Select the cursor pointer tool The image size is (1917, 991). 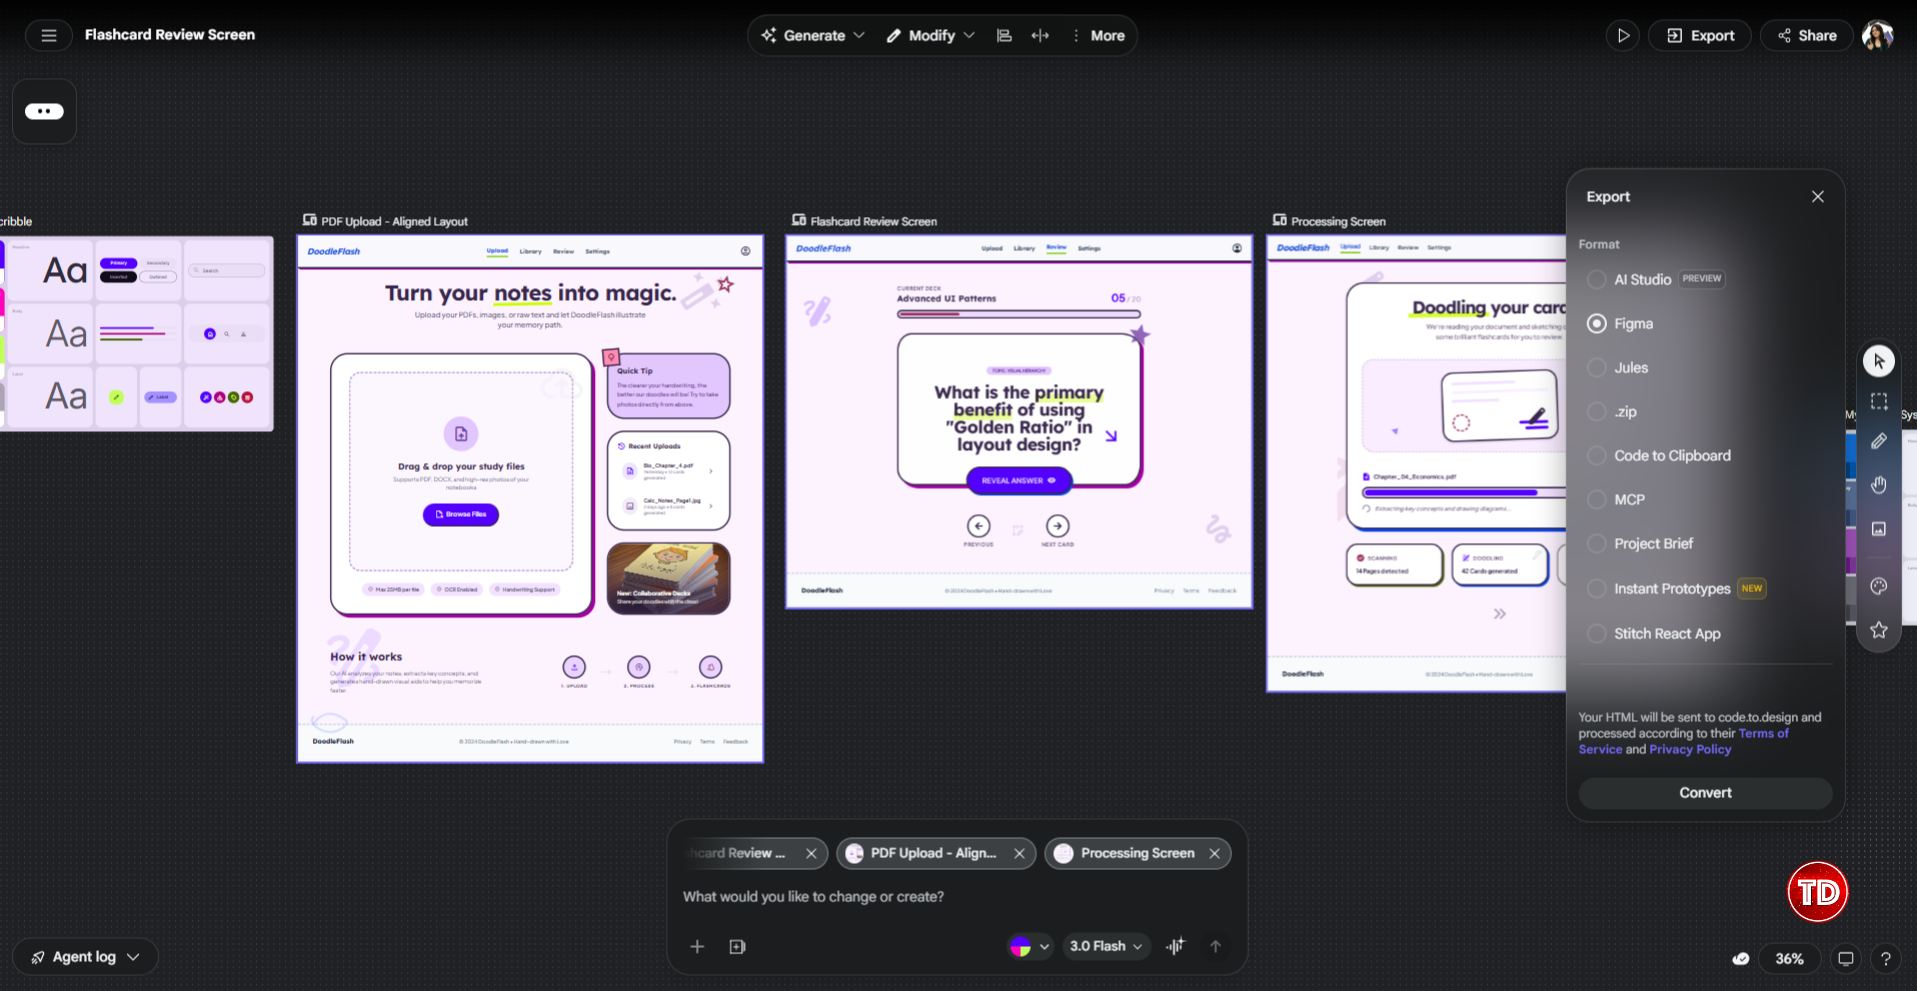coord(1878,361)
